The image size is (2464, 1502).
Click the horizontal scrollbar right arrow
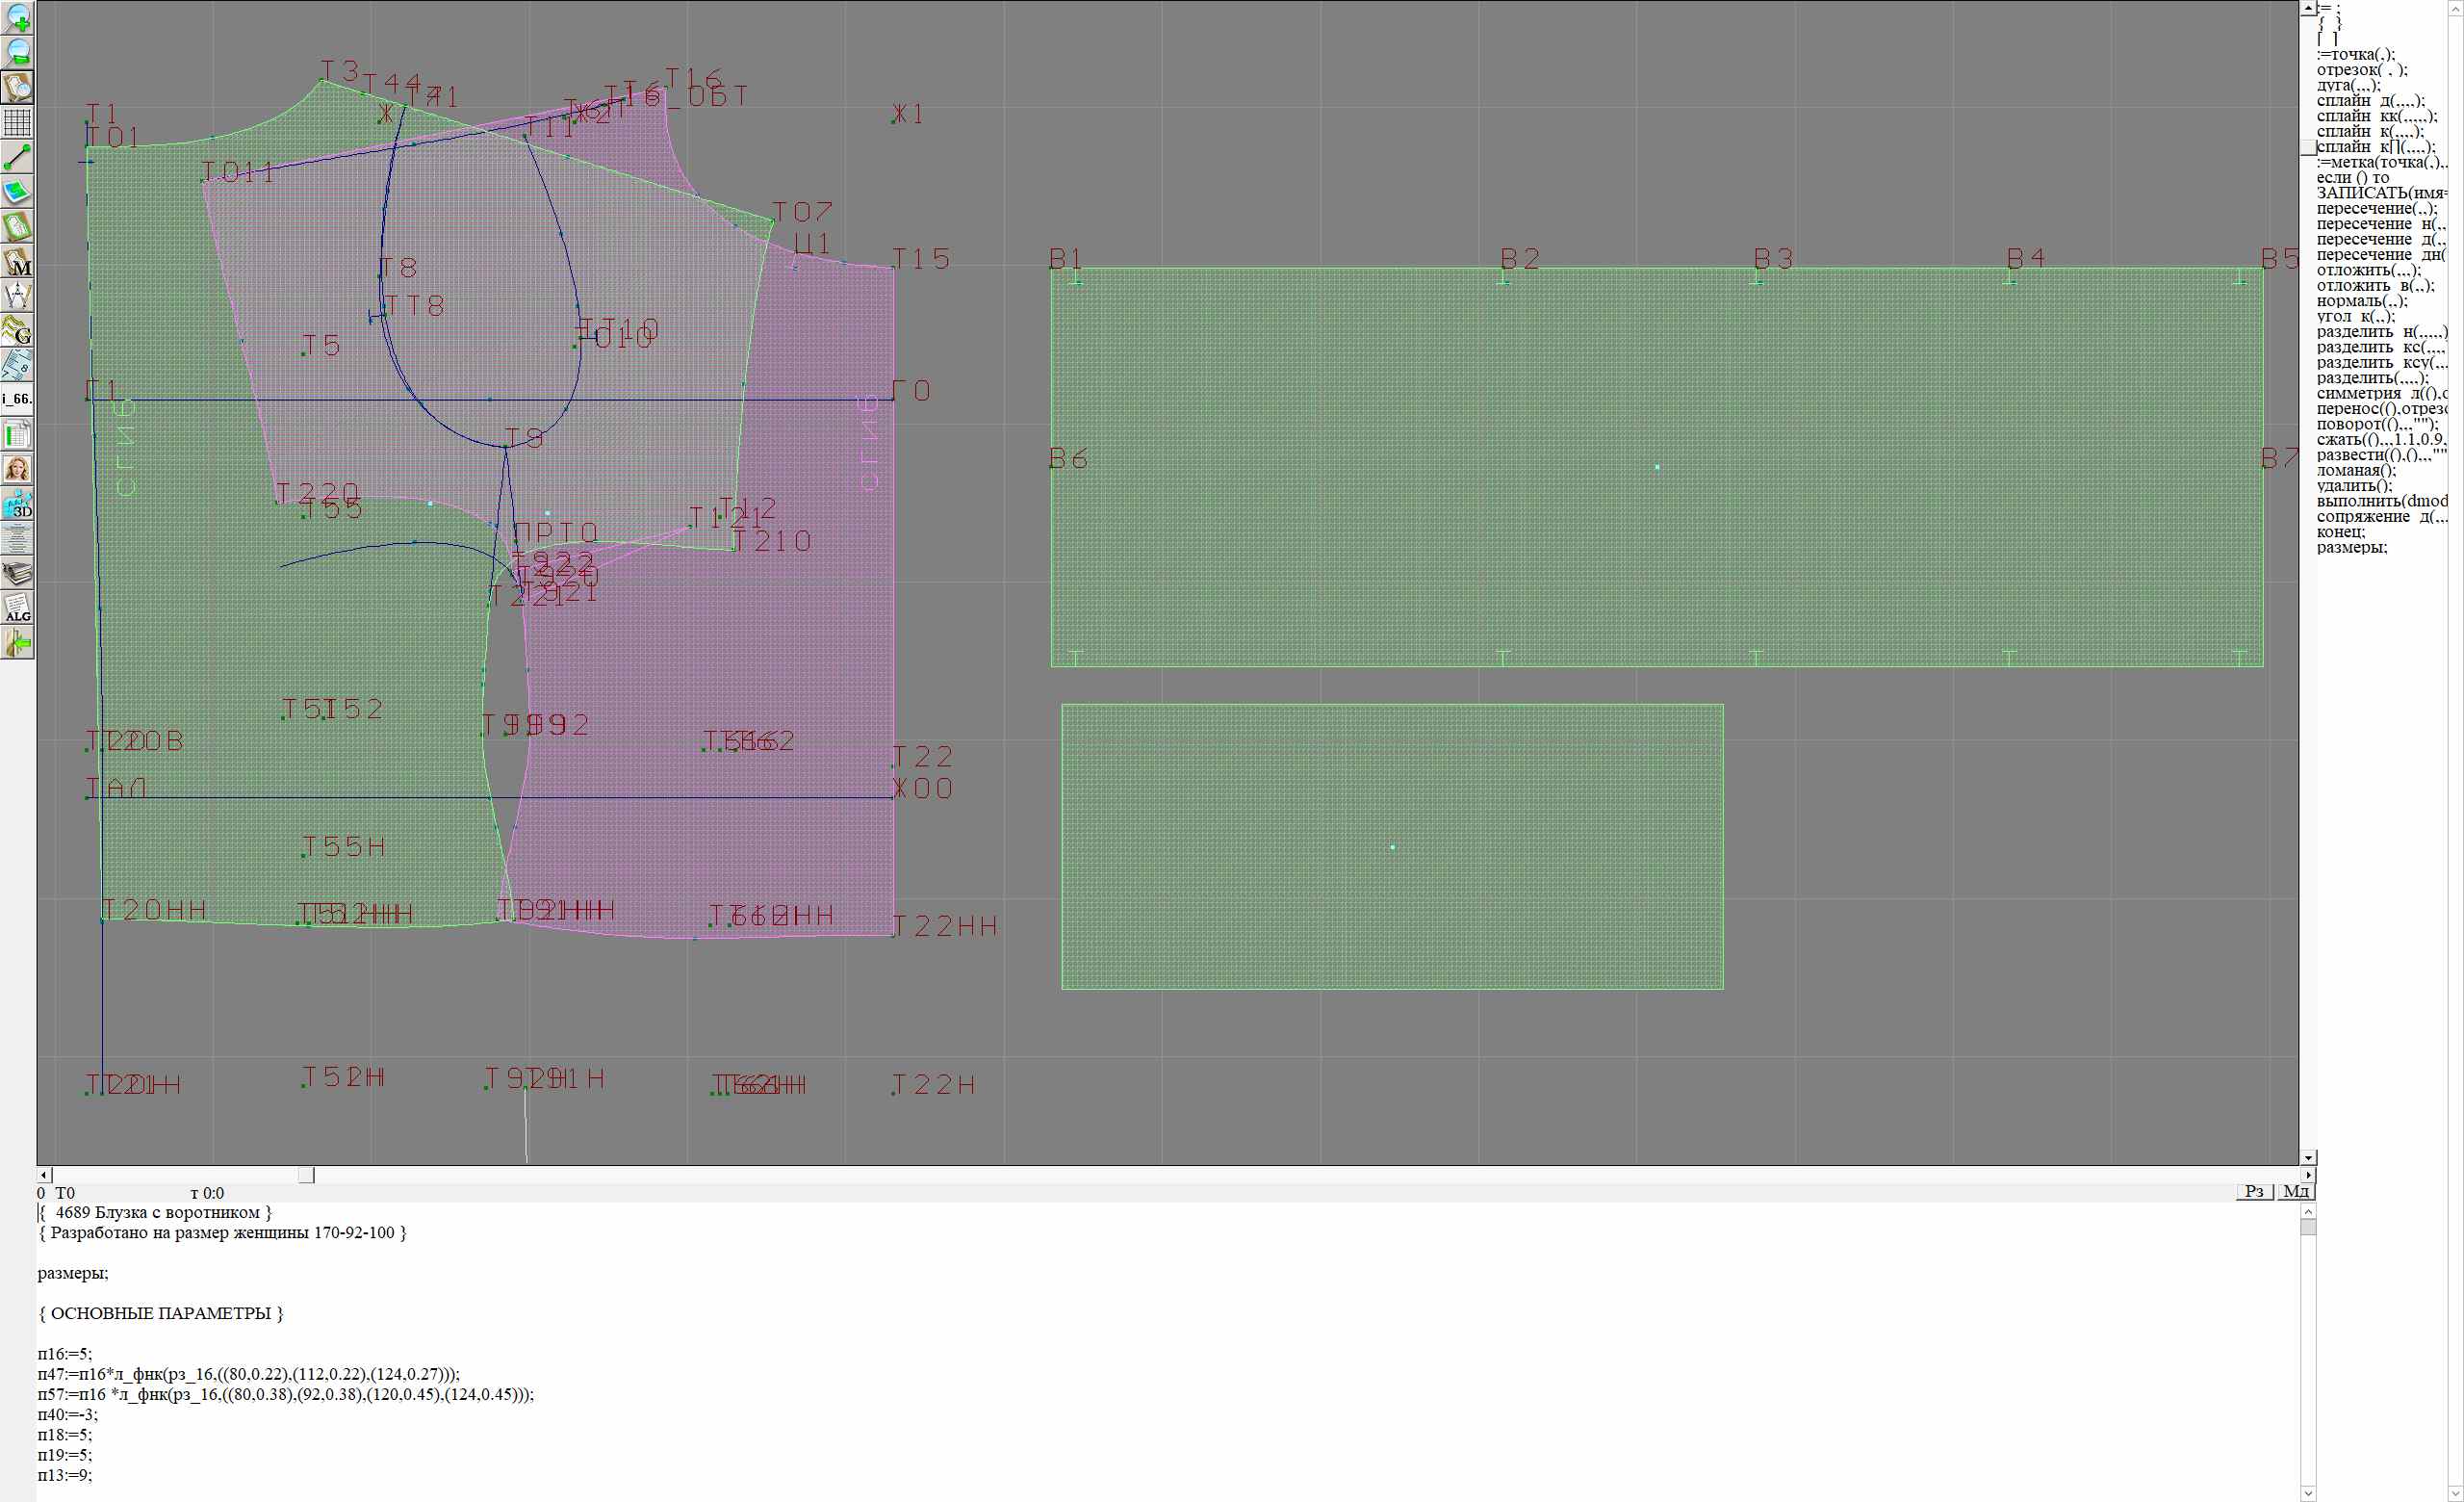pyautogui.click(x=2307, y=1175)
